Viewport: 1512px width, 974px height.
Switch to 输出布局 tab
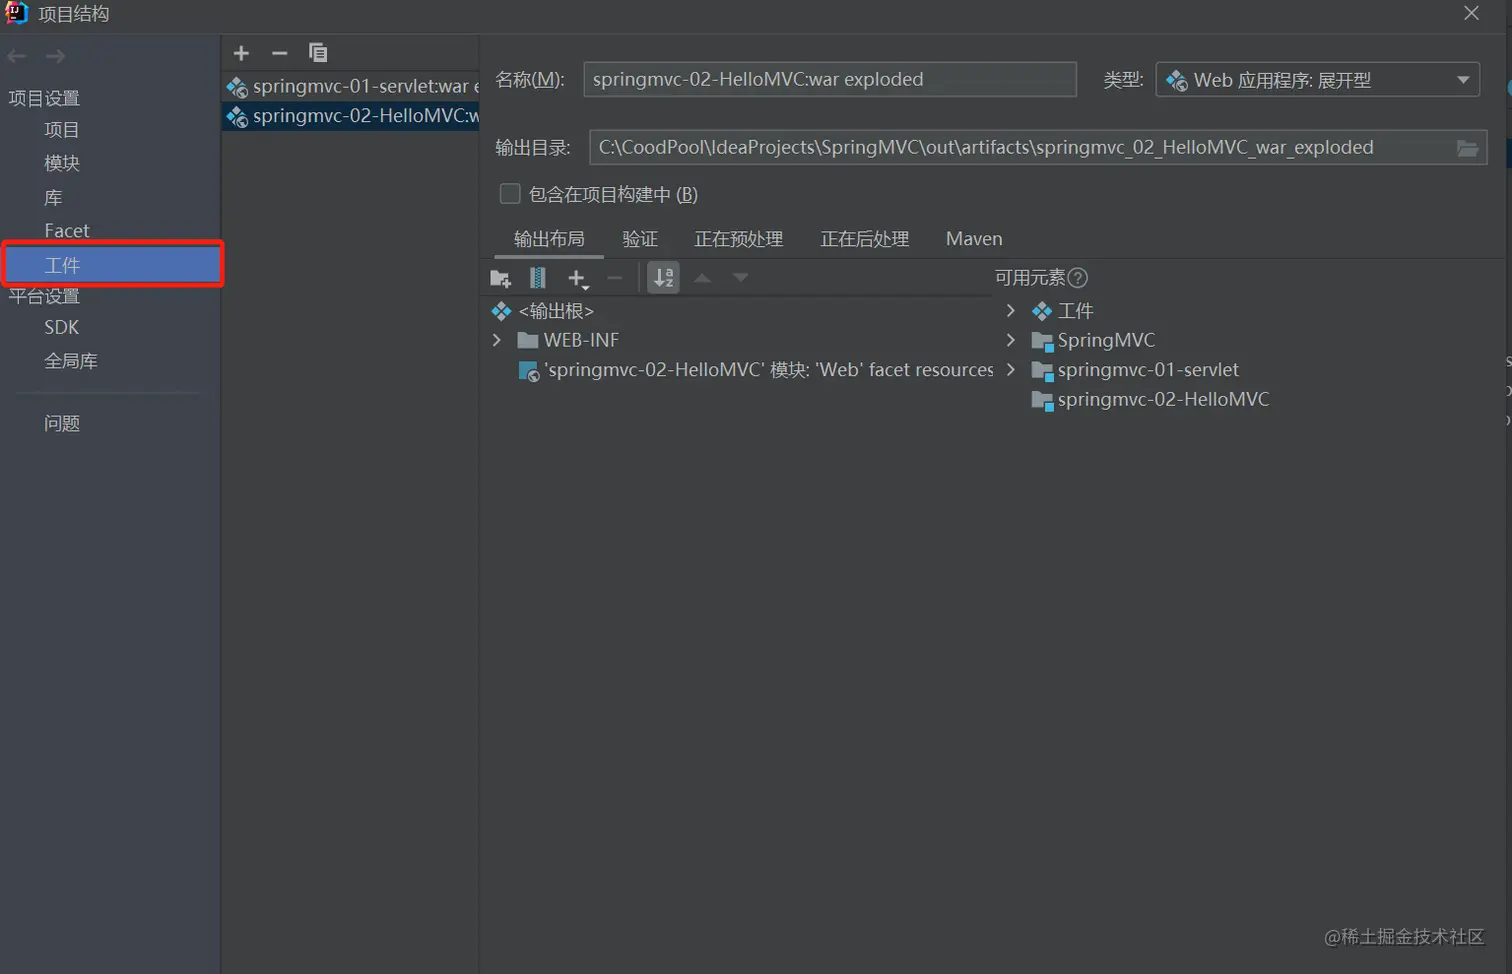pyautogui.click(x=549, y=239)
